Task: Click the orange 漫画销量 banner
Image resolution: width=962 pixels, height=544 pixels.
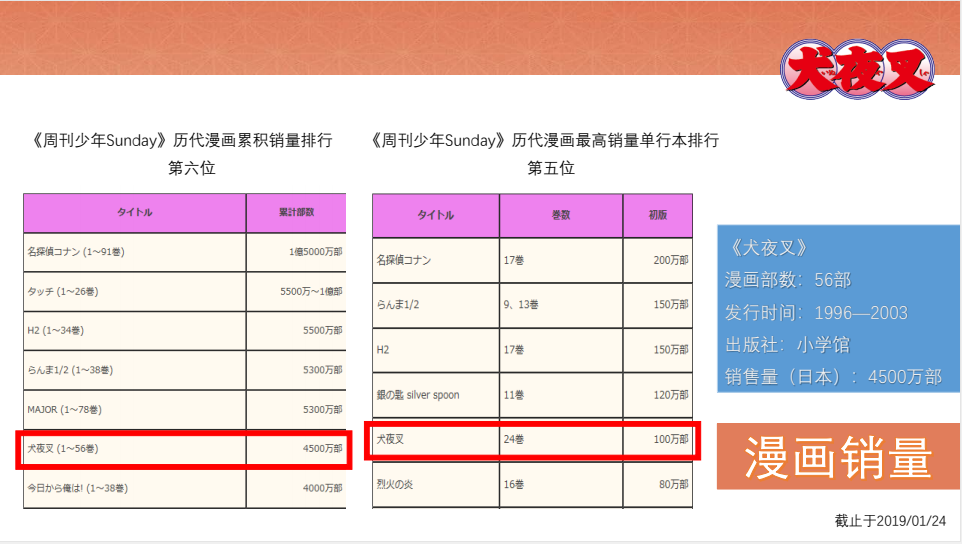Action: pos(838,457)
